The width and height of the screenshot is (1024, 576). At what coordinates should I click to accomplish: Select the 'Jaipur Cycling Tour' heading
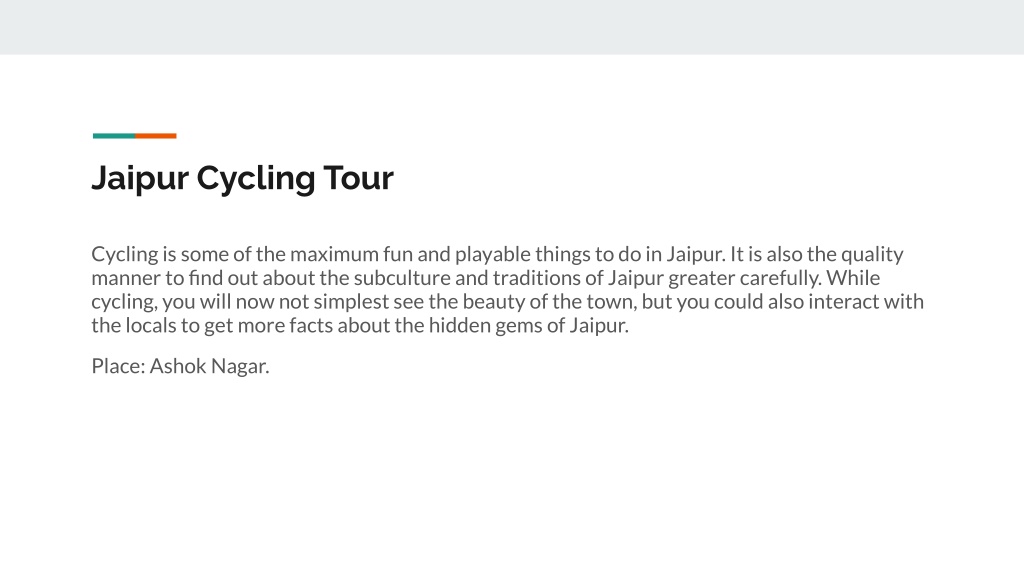tap(242, 178)
